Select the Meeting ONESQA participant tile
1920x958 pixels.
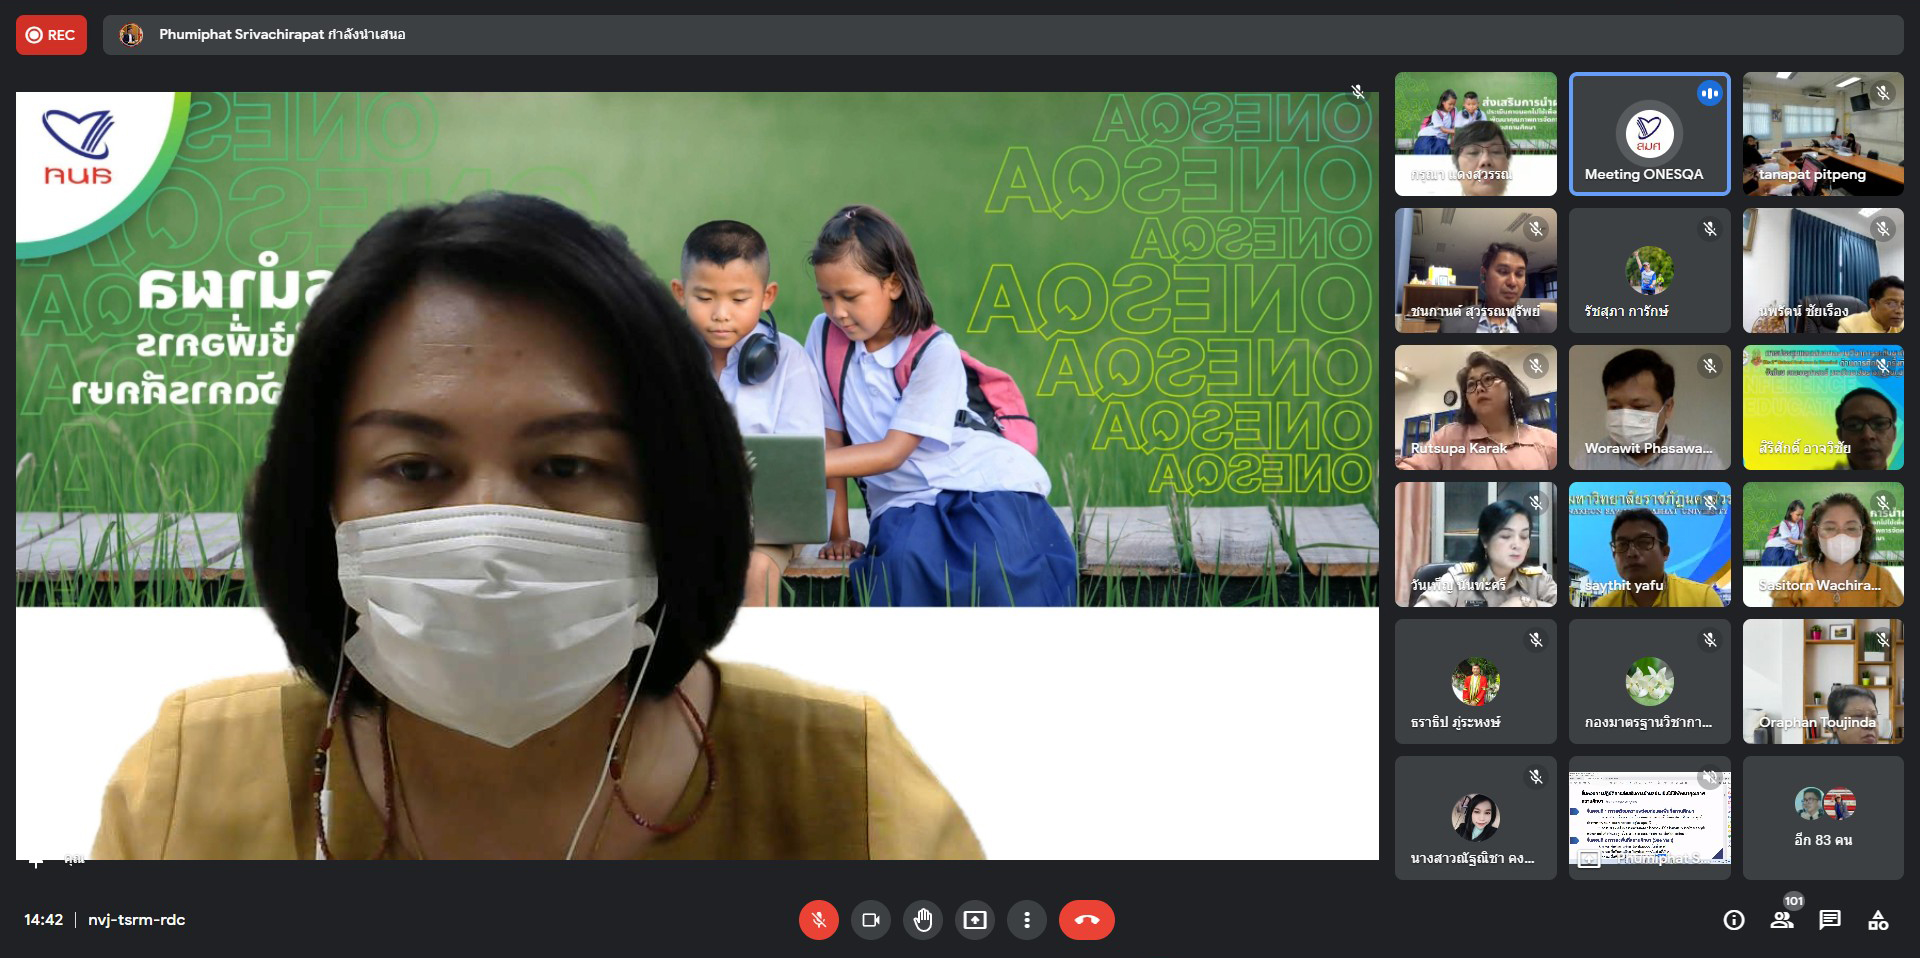1649,134
